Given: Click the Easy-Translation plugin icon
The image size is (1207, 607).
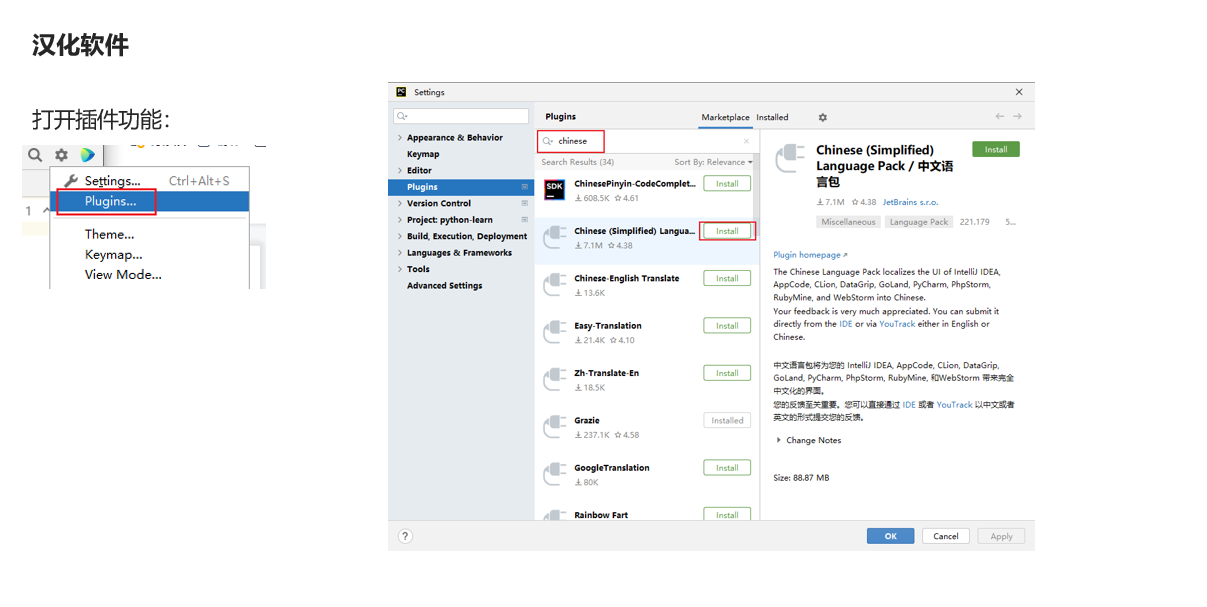Looking at the screenshot, I should (554, 332).
